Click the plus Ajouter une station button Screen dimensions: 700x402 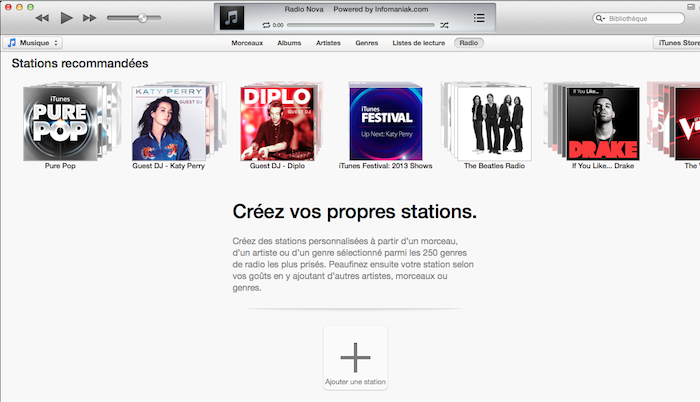355,358
